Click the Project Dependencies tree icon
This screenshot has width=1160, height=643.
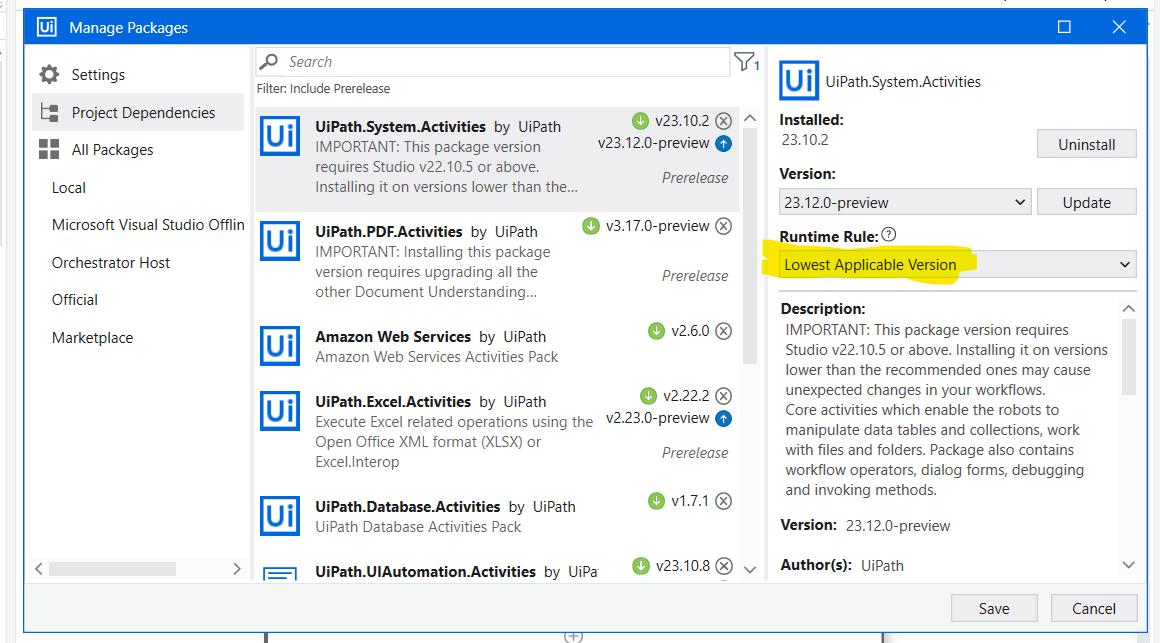pos(50,112)
